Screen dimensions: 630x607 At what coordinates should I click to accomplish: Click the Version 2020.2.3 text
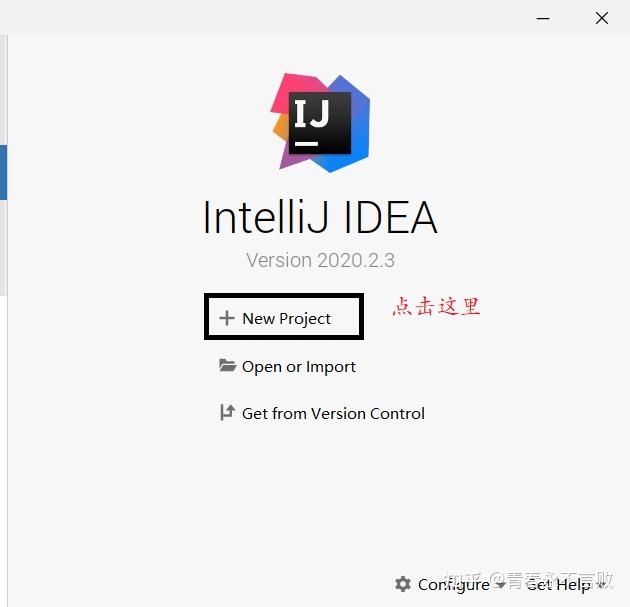click(x=320, y=260)
